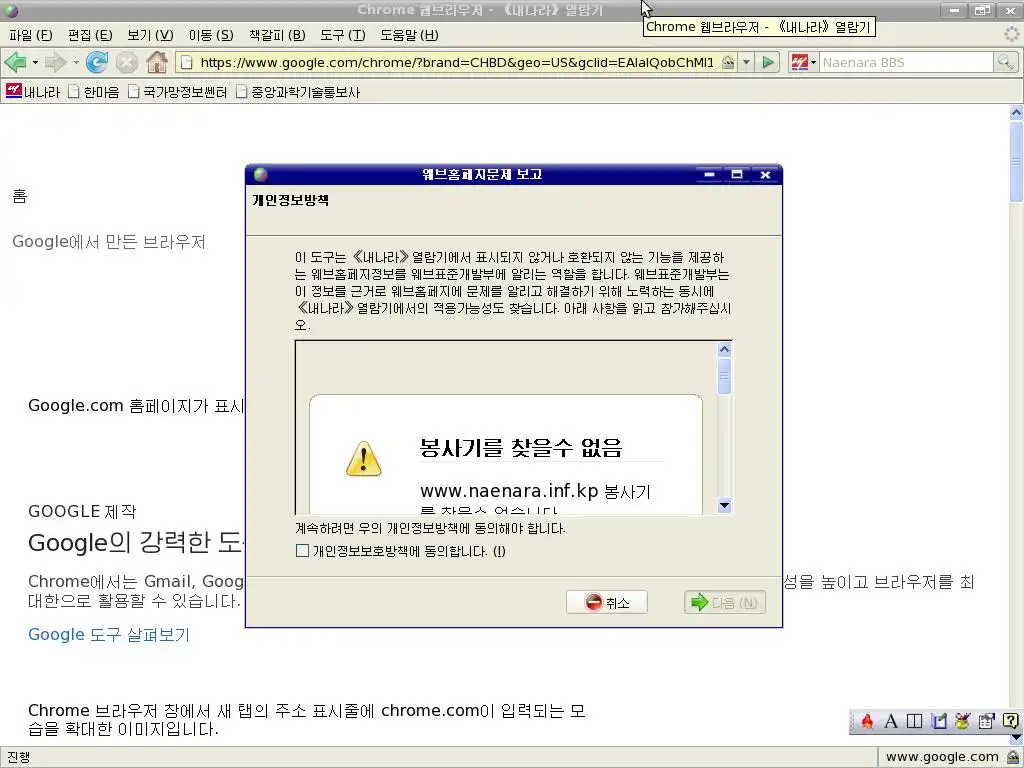Open the 책갈피 (B) menu
Screen dimensions: 1024x768
[x=277, y=35]
